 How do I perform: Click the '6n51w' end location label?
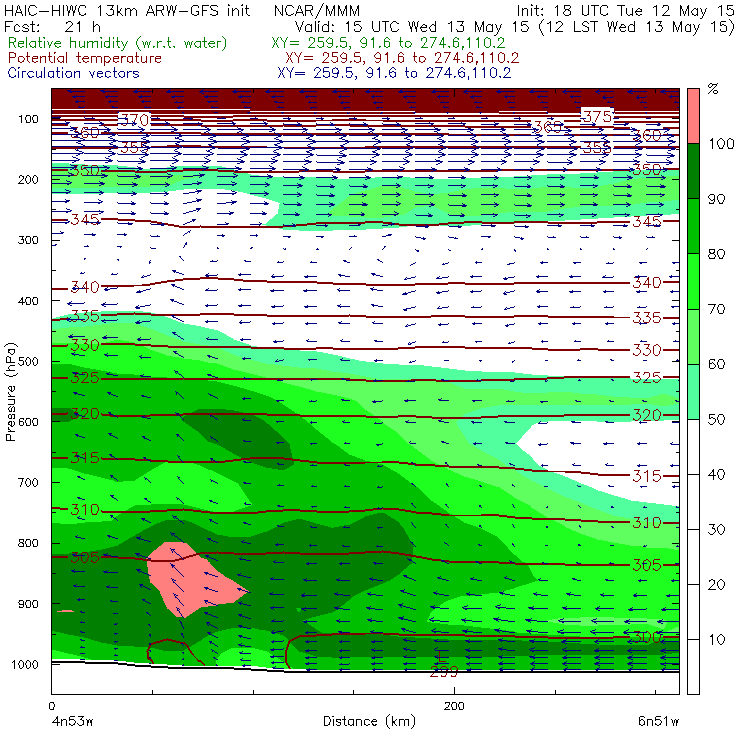point(658,721)
